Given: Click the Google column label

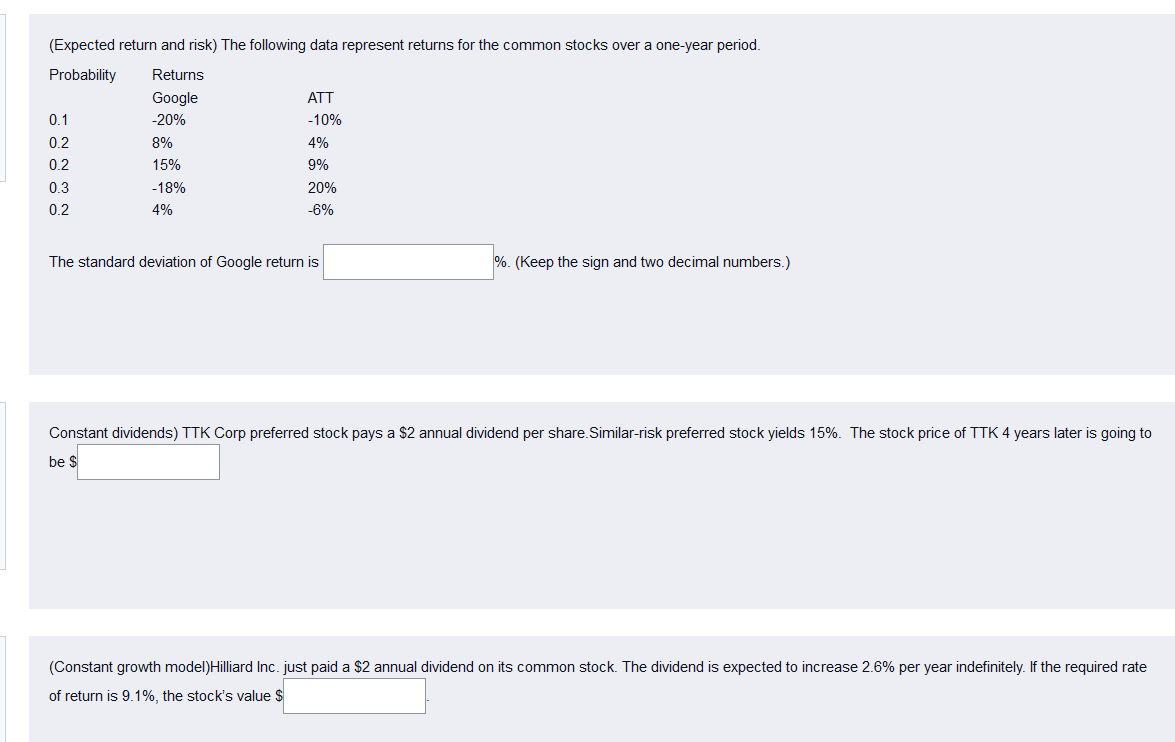Looking at the screenshot, I should 175,97.
